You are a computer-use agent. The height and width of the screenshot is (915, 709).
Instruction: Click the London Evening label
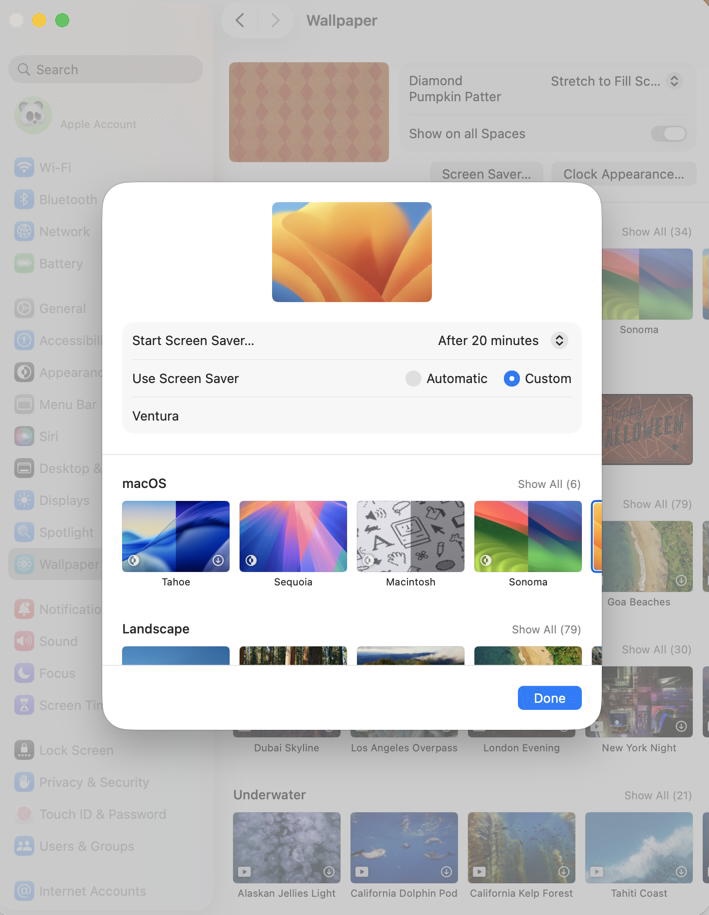(521, 748)
